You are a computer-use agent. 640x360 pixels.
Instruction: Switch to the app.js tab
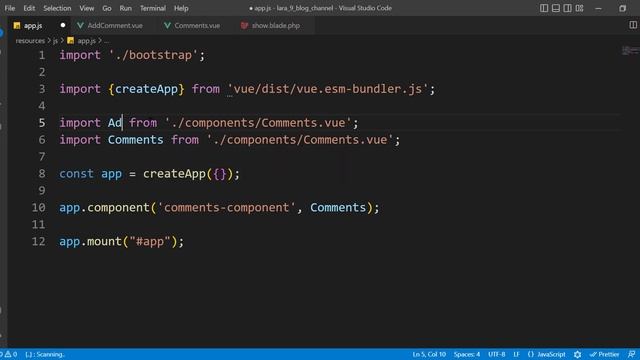[x=33, y=25]
